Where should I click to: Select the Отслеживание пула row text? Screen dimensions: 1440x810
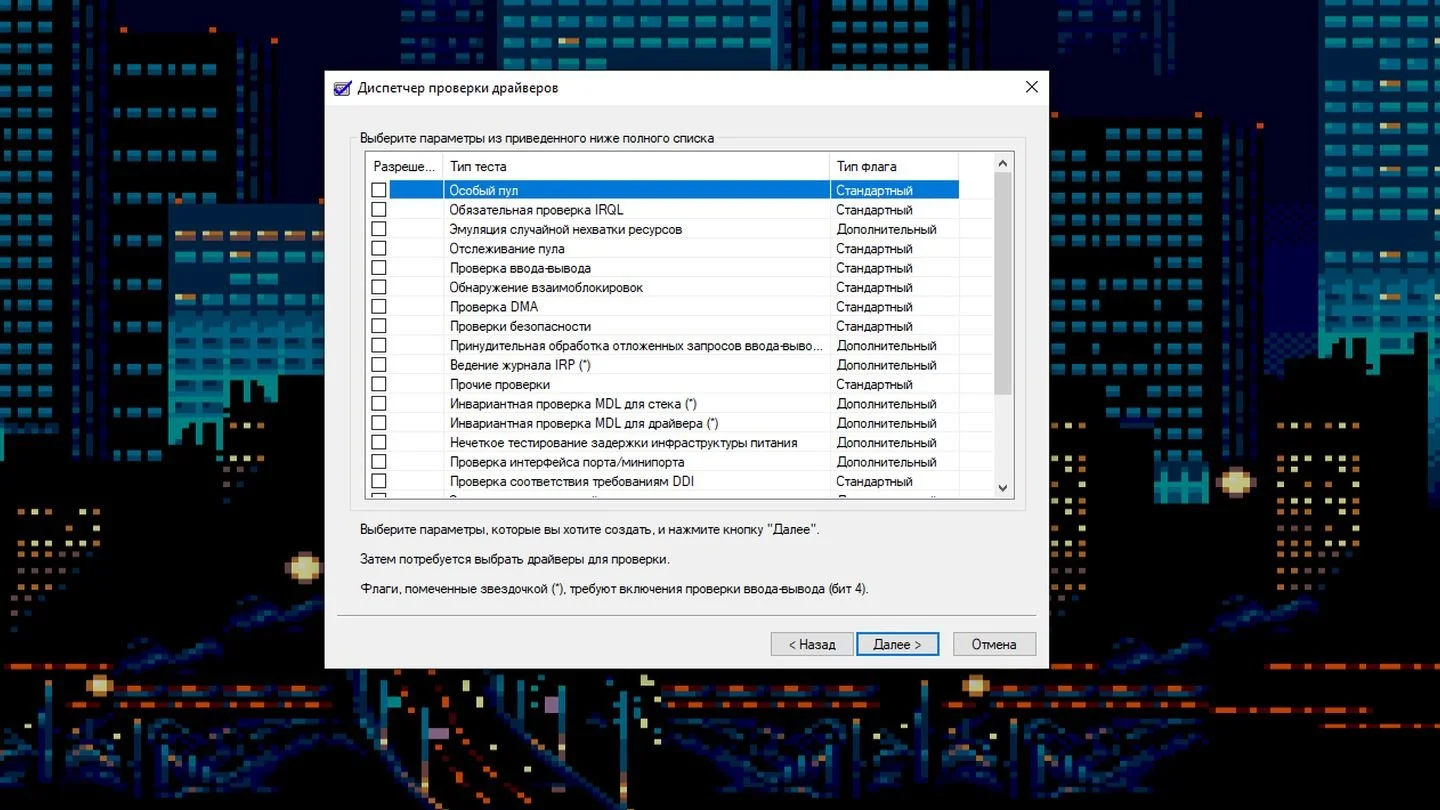point(507,248)
